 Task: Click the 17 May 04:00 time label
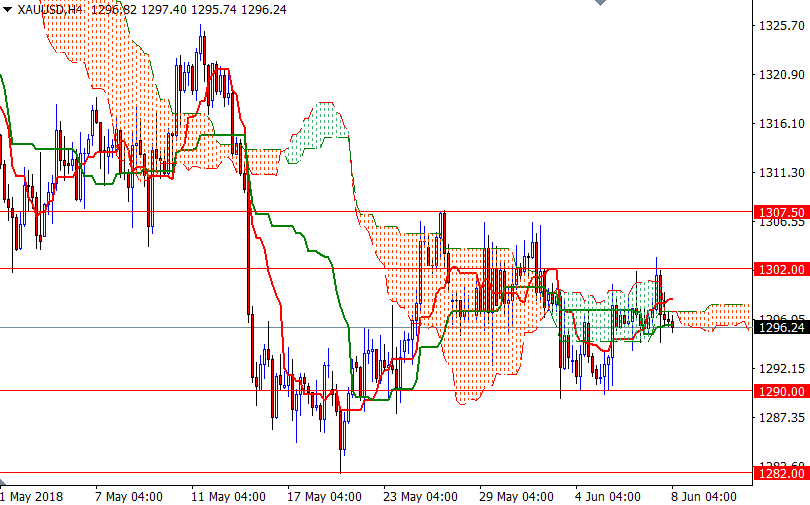click(324, 496)
